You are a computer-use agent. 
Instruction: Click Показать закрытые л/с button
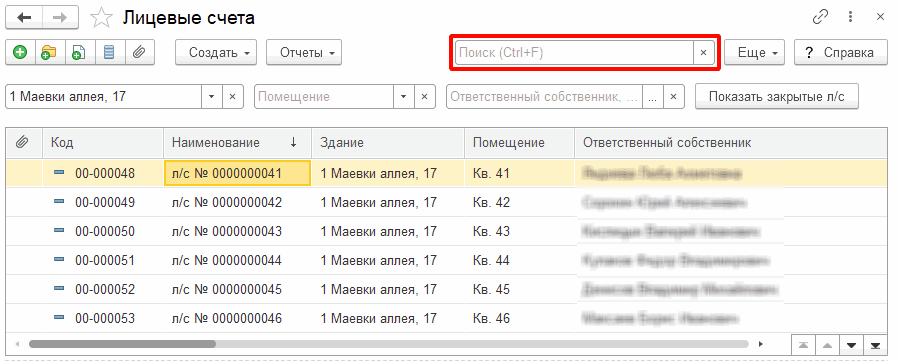click(x=777, y=97)
